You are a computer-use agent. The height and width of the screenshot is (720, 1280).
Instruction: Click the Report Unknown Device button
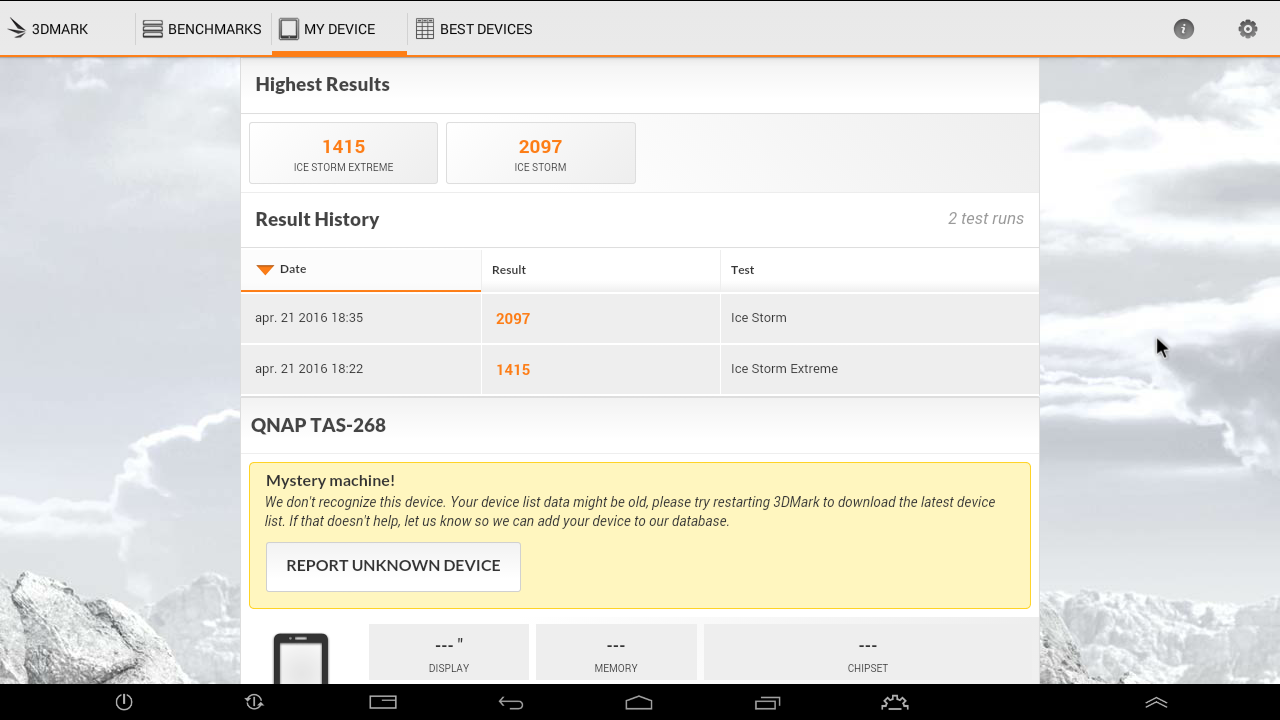tap(393, 566)
